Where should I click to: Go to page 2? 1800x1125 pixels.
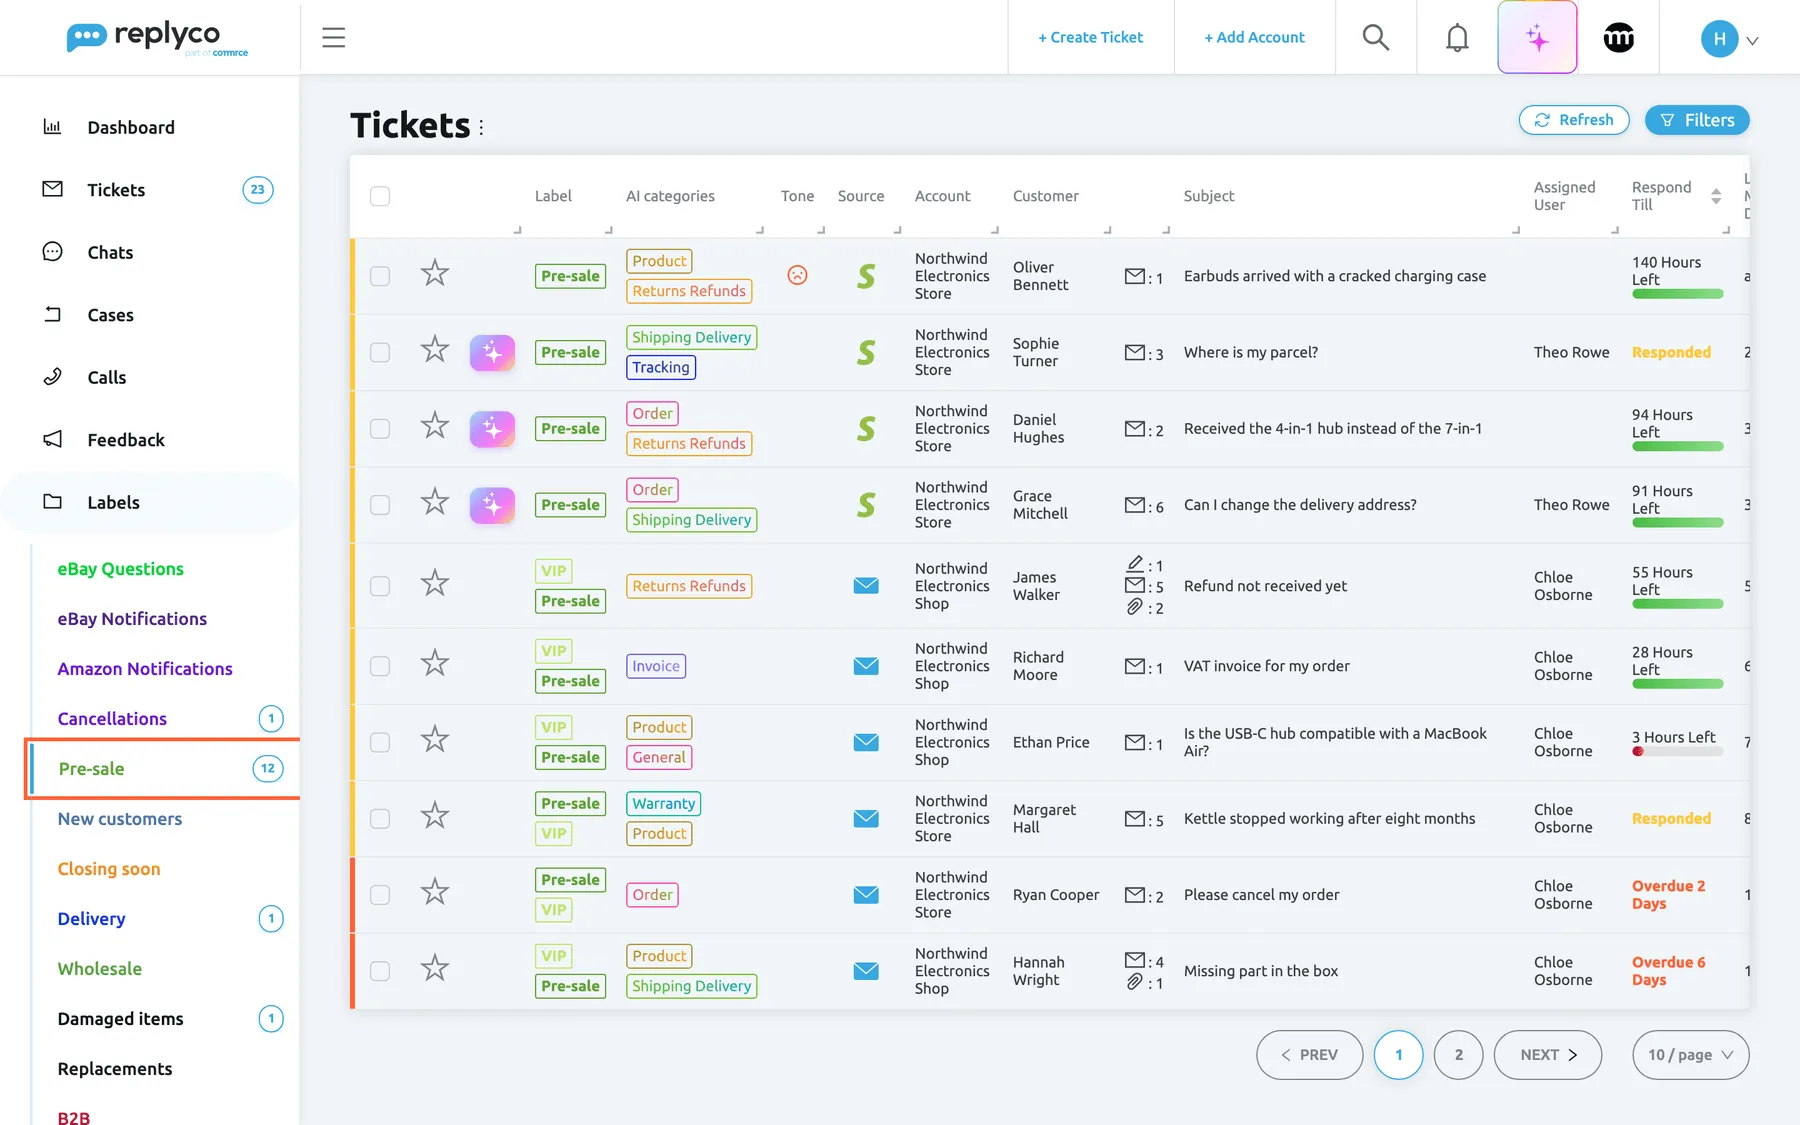pyautogui.click(x=1458, y=1055)
